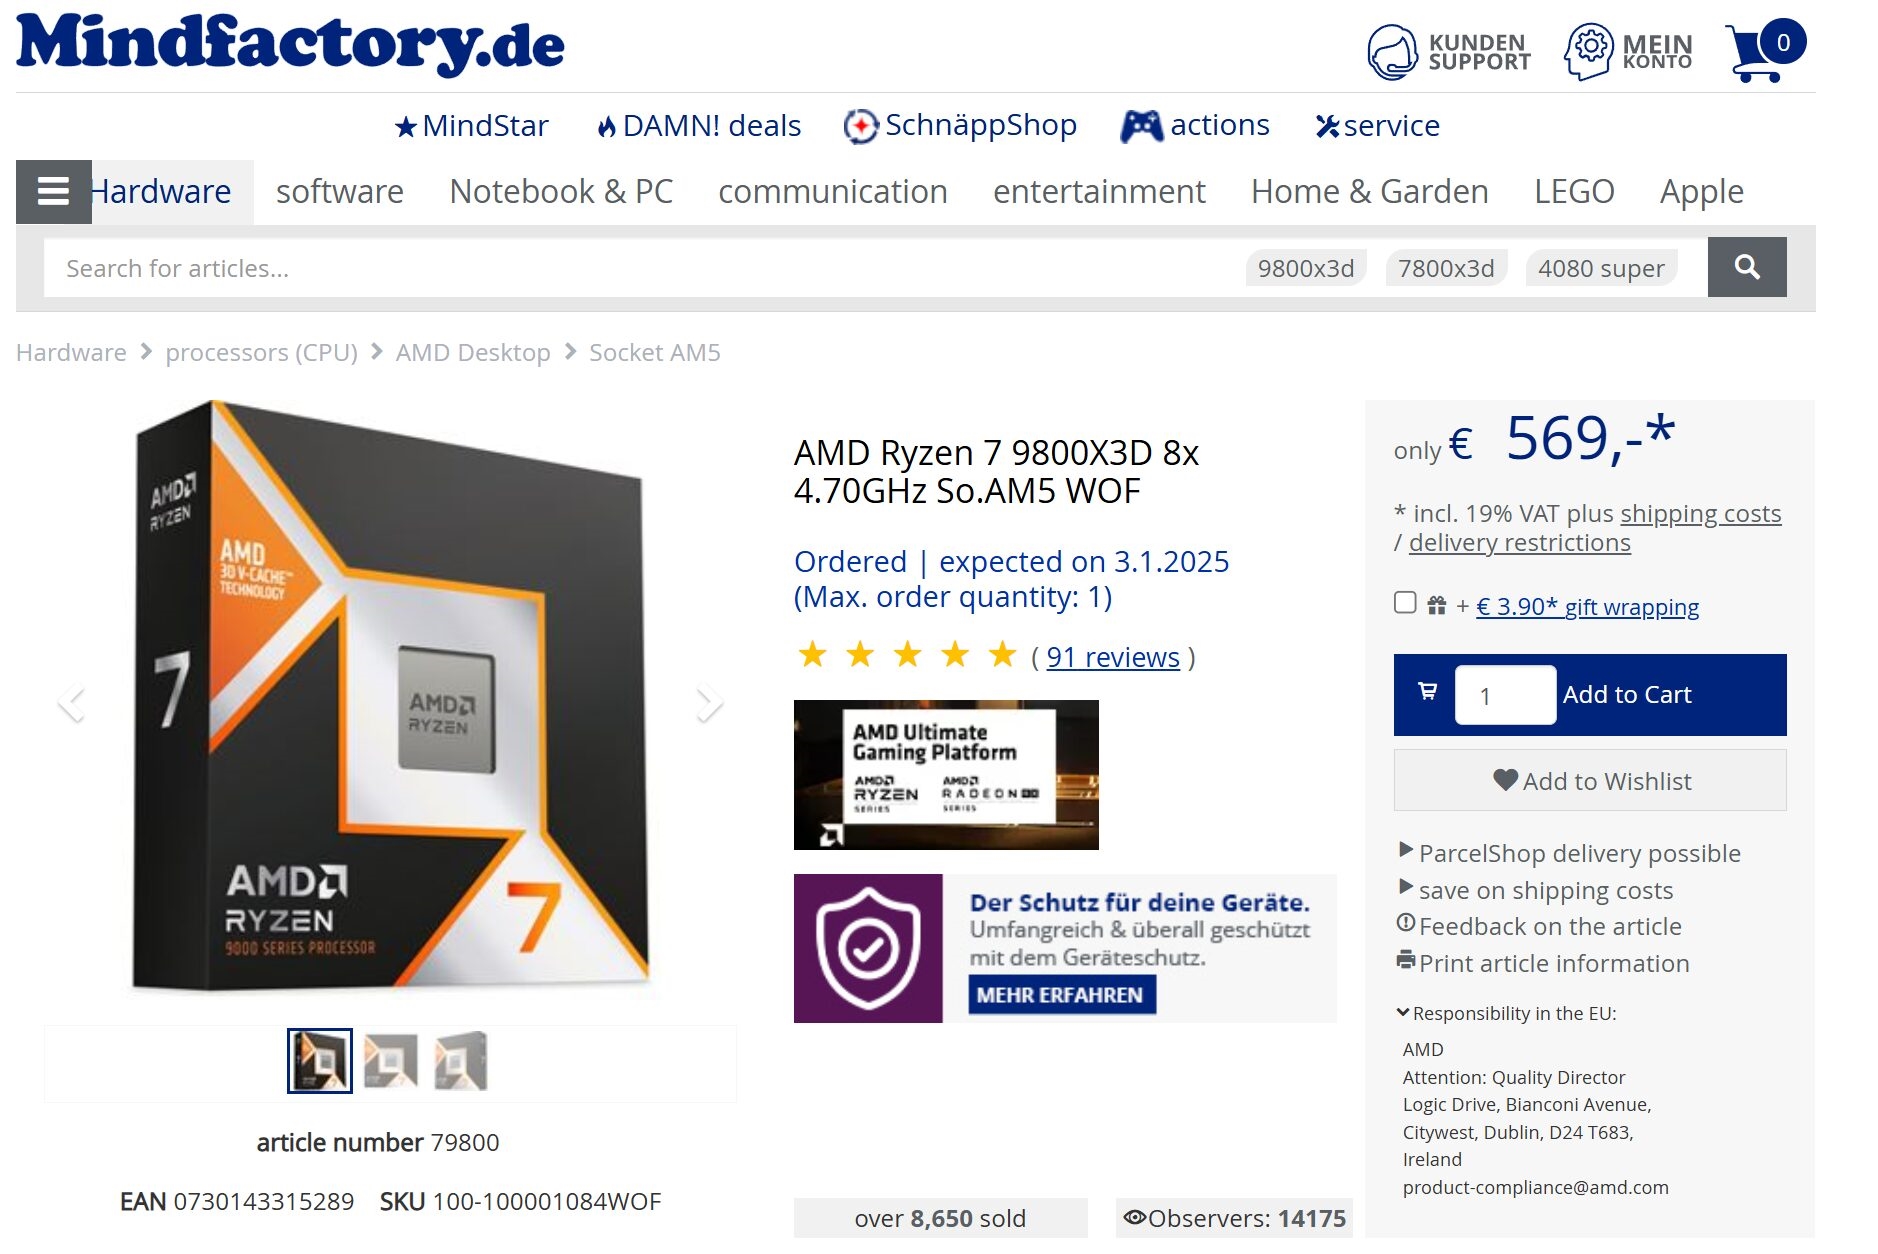Click Add to Wishlist button
The width and height of the screenshot is (1878, 1254).
point(1590,780)
